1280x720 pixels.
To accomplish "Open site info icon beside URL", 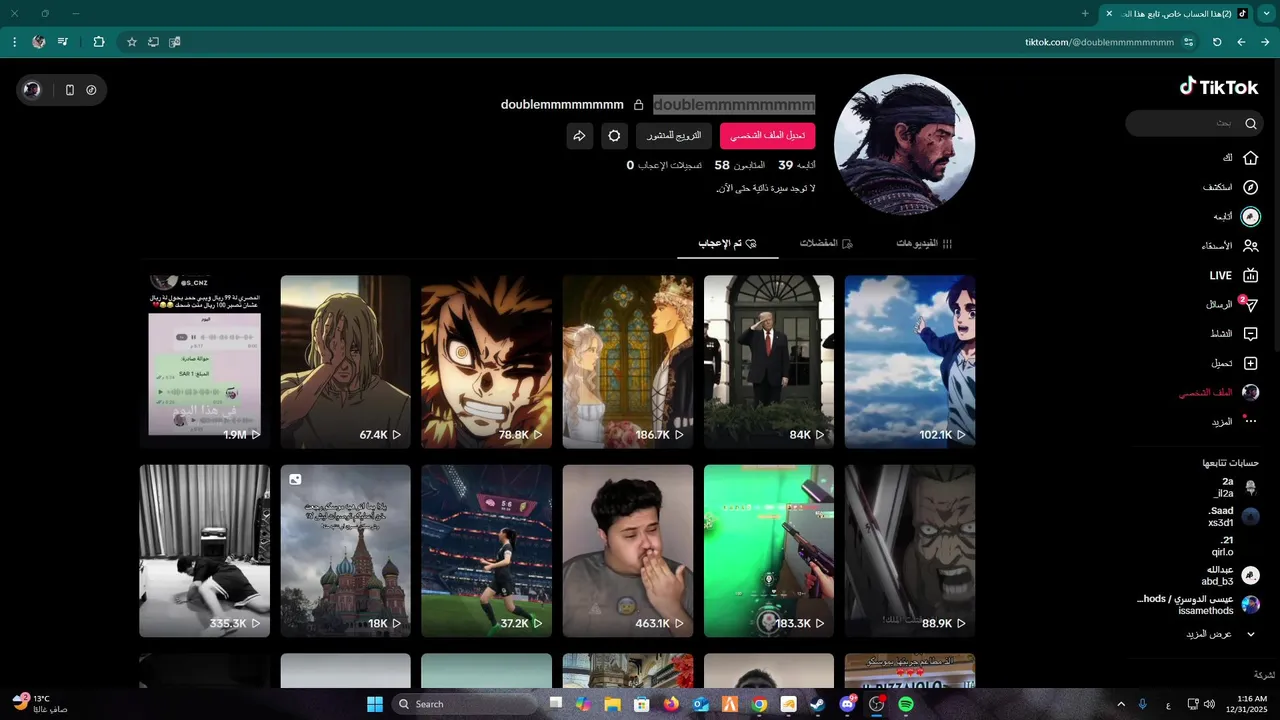I will coord(1189,42).
